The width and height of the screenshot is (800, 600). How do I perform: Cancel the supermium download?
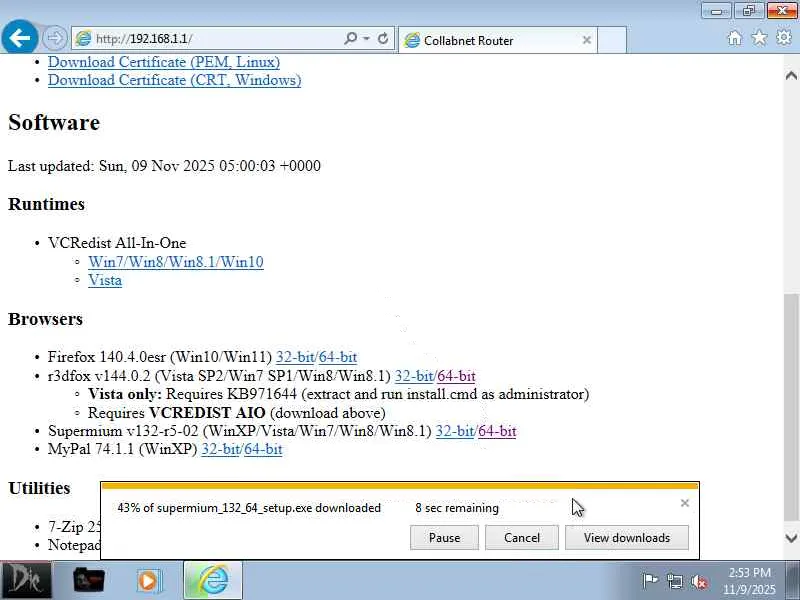tap(521, 538)
